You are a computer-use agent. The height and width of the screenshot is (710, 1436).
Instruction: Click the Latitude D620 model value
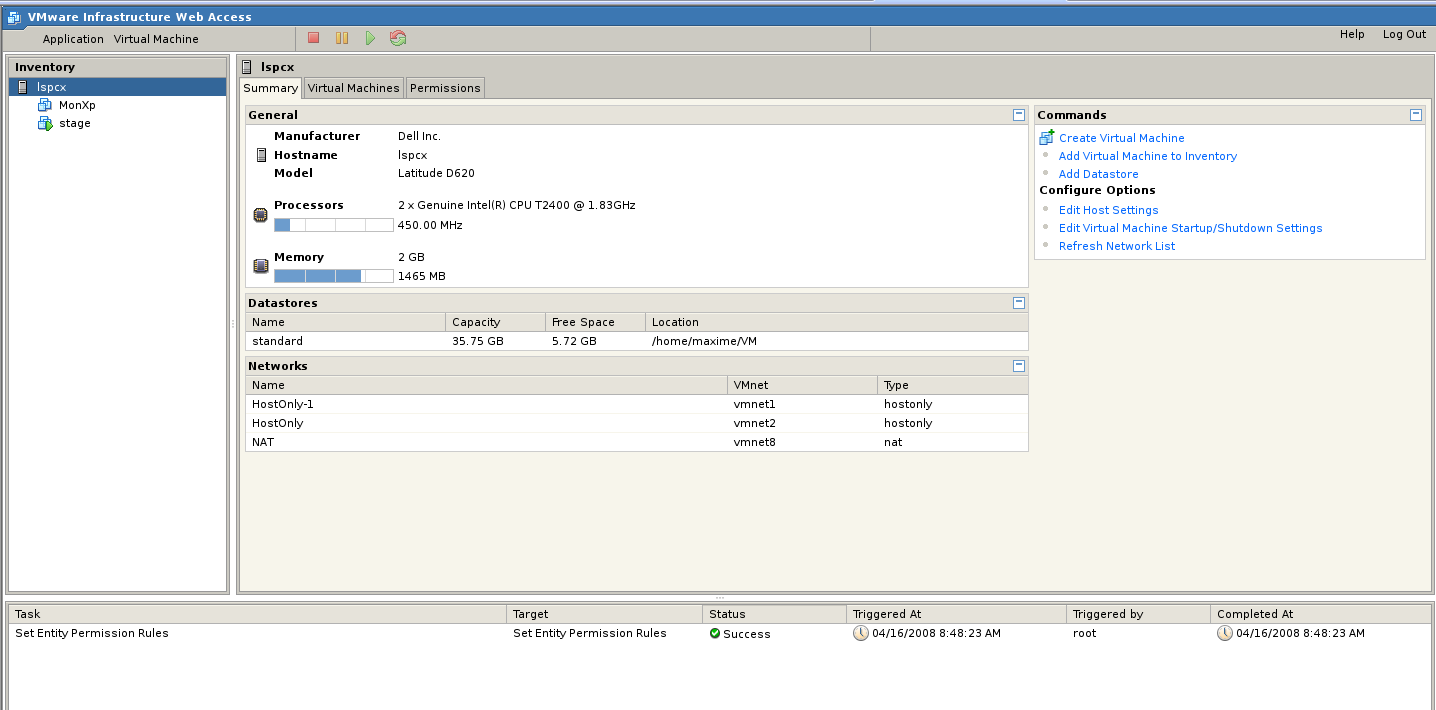(x=436, y=173)
